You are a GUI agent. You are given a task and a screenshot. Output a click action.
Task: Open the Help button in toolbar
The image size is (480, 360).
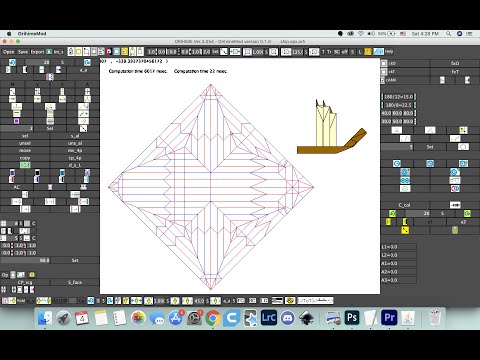[x=389, y=52]
